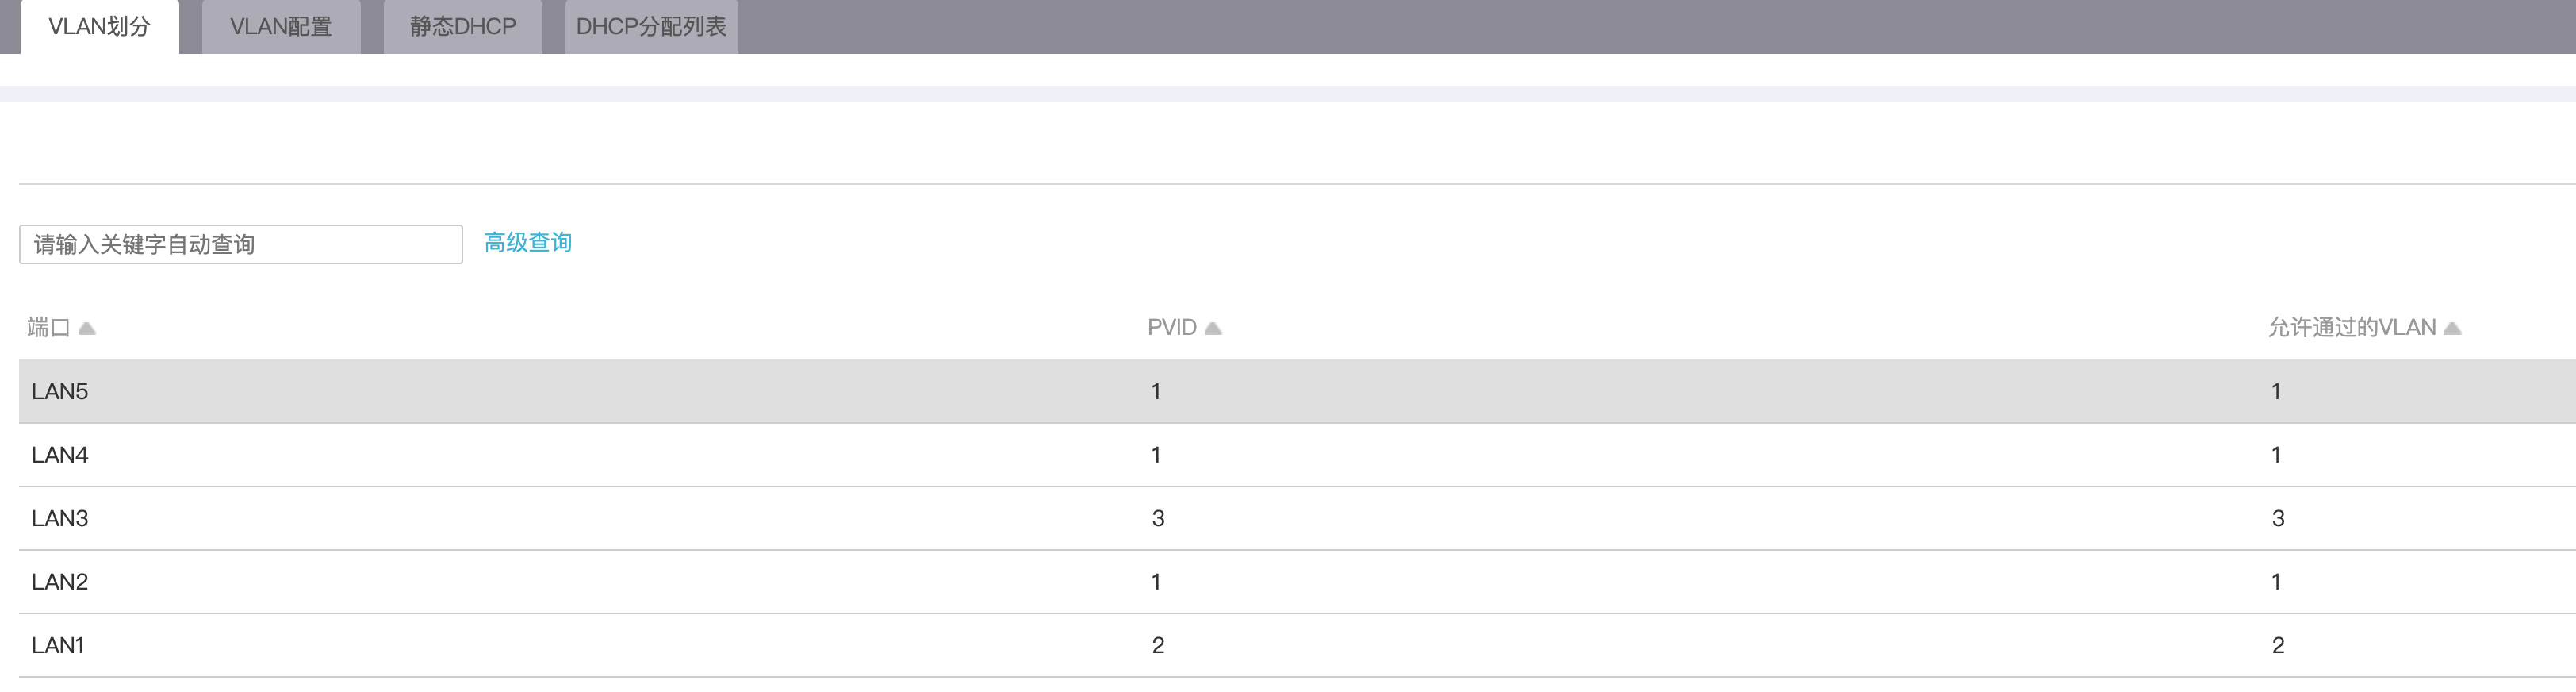2576x692 pixels.
Task: Click allowed VLAN value in LAN5 row
Action: point(2276,391)
